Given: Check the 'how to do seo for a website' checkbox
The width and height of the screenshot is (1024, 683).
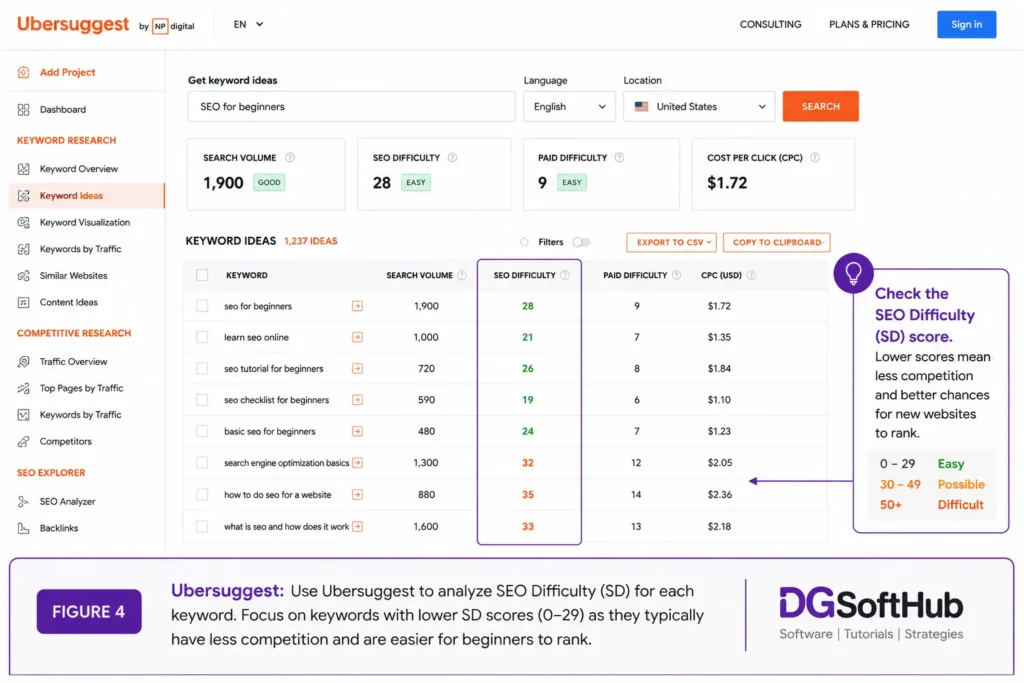Looking at the screenshot, I should click(202, 494).
